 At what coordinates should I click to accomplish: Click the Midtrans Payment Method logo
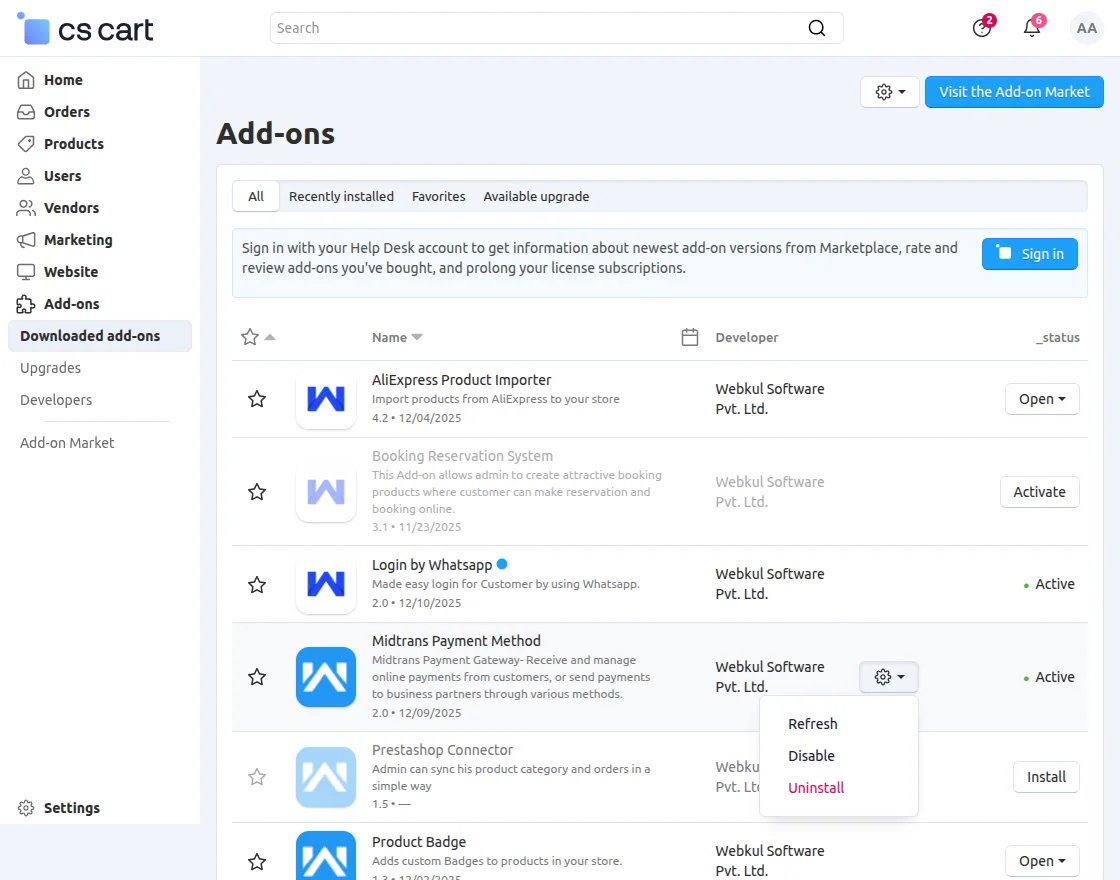326,676
